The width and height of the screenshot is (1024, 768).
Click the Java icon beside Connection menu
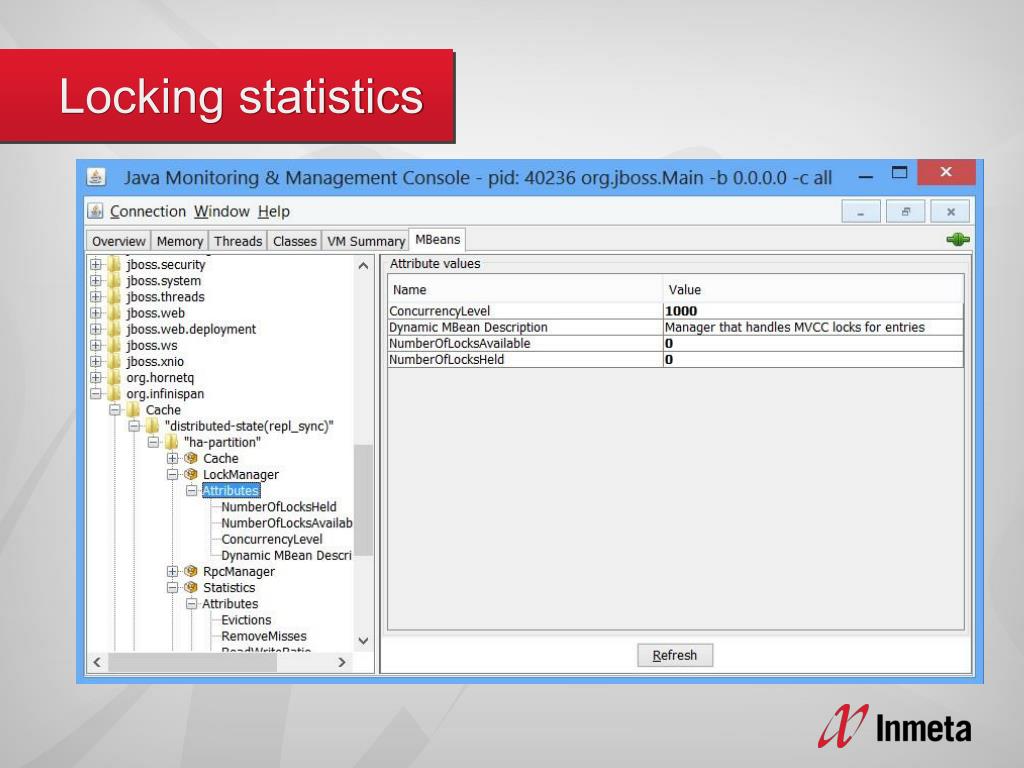tap(96, 211)
